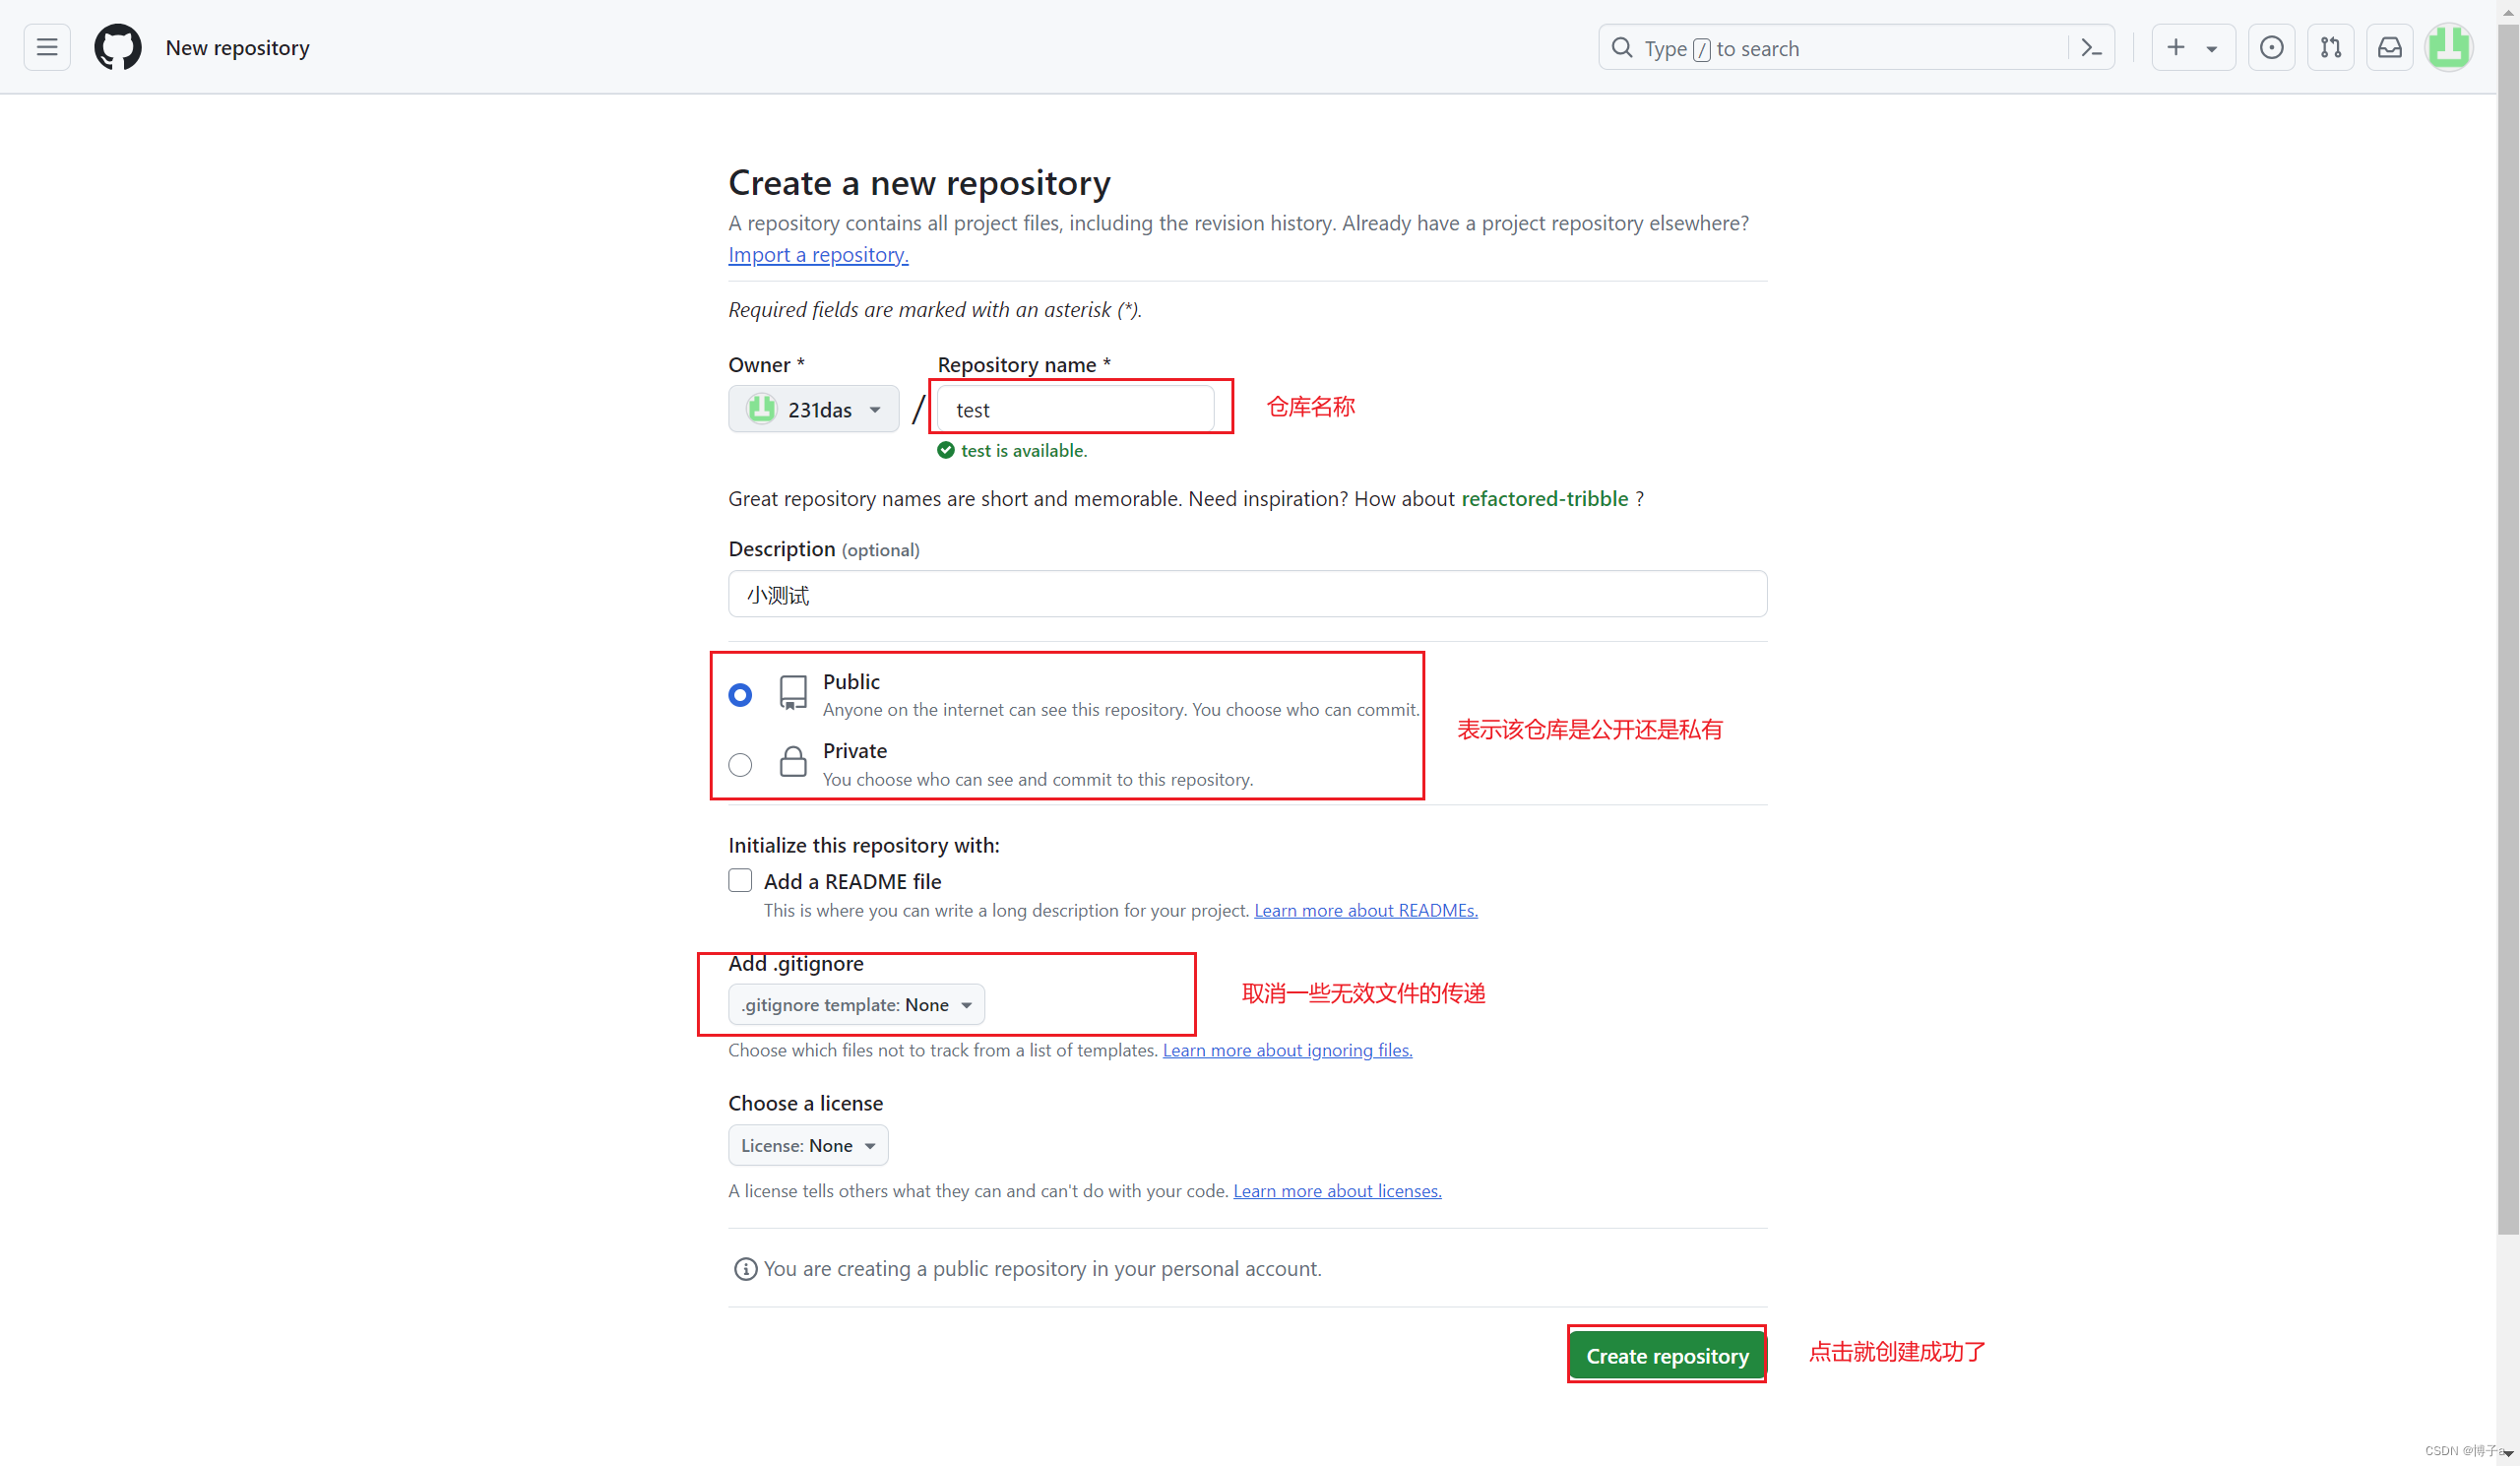Image resolution: width=2520 pixels, height=1466 pixels.
Task: Open the Issues icon in header
Action: coord(2271,47)
